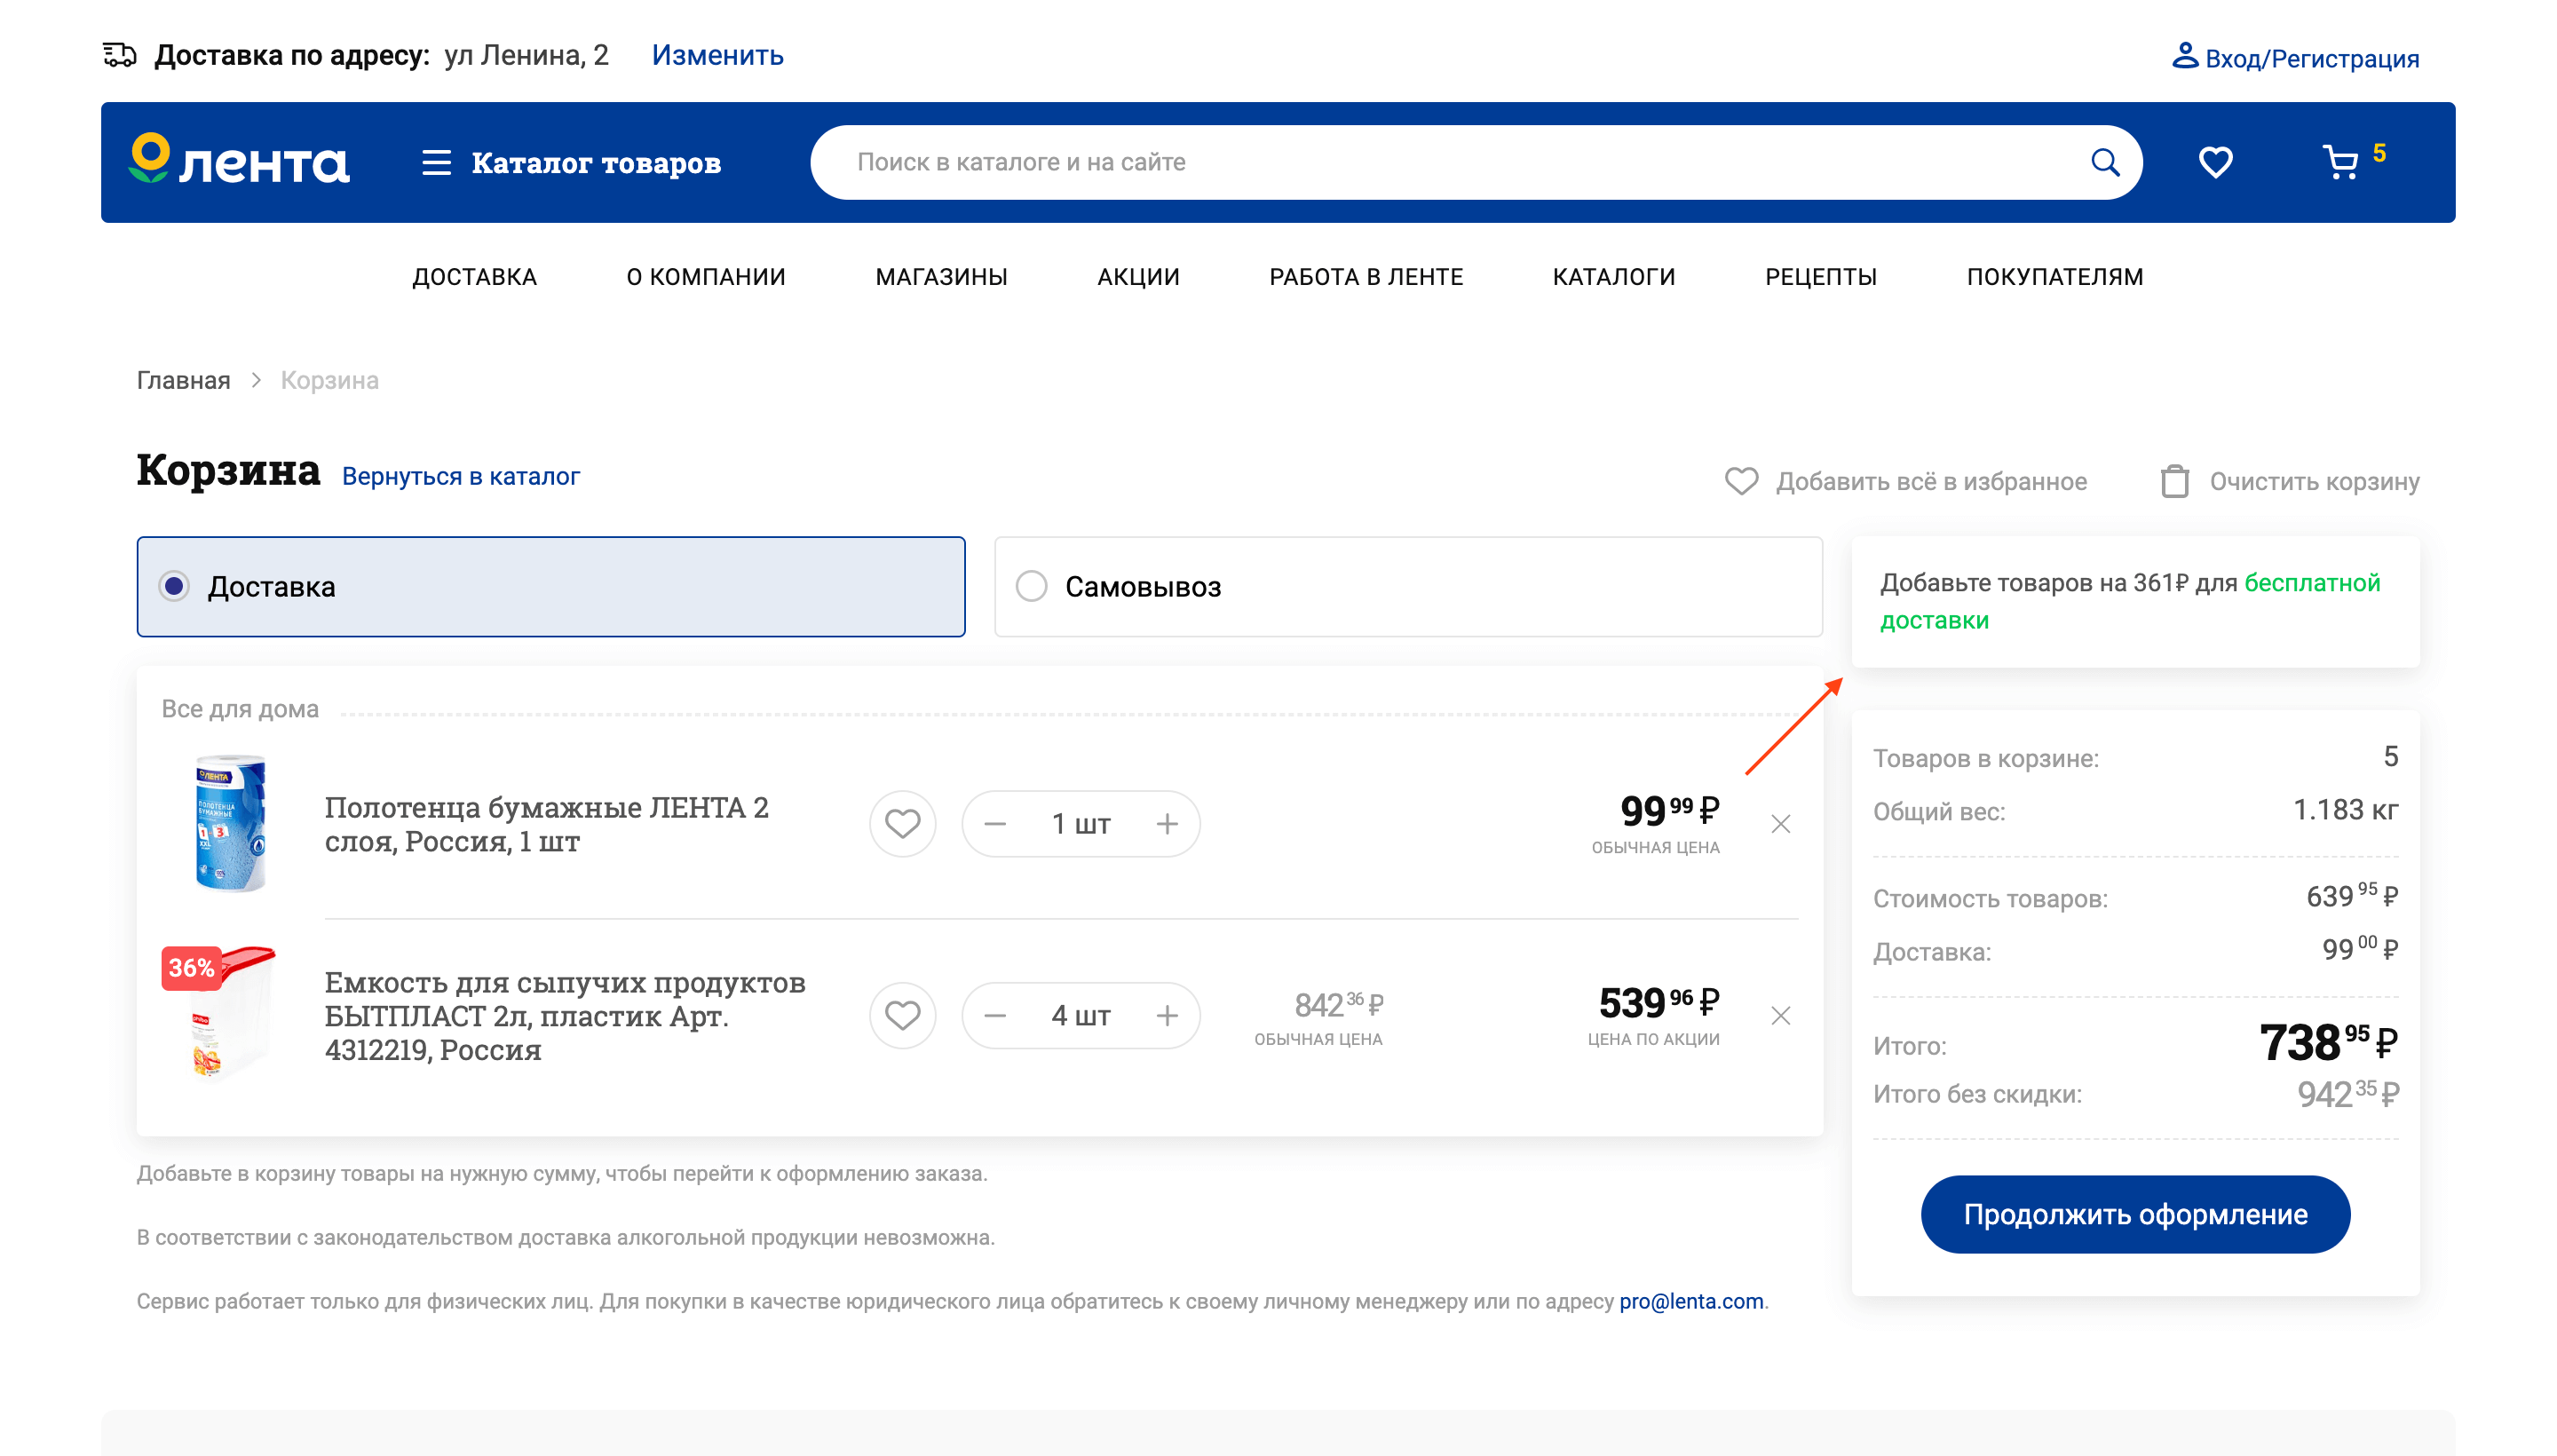Click the trash icon beside Очистить корзину
The height and width of the screenshot is (1456, 2557).
click(x=2174, y=481)
